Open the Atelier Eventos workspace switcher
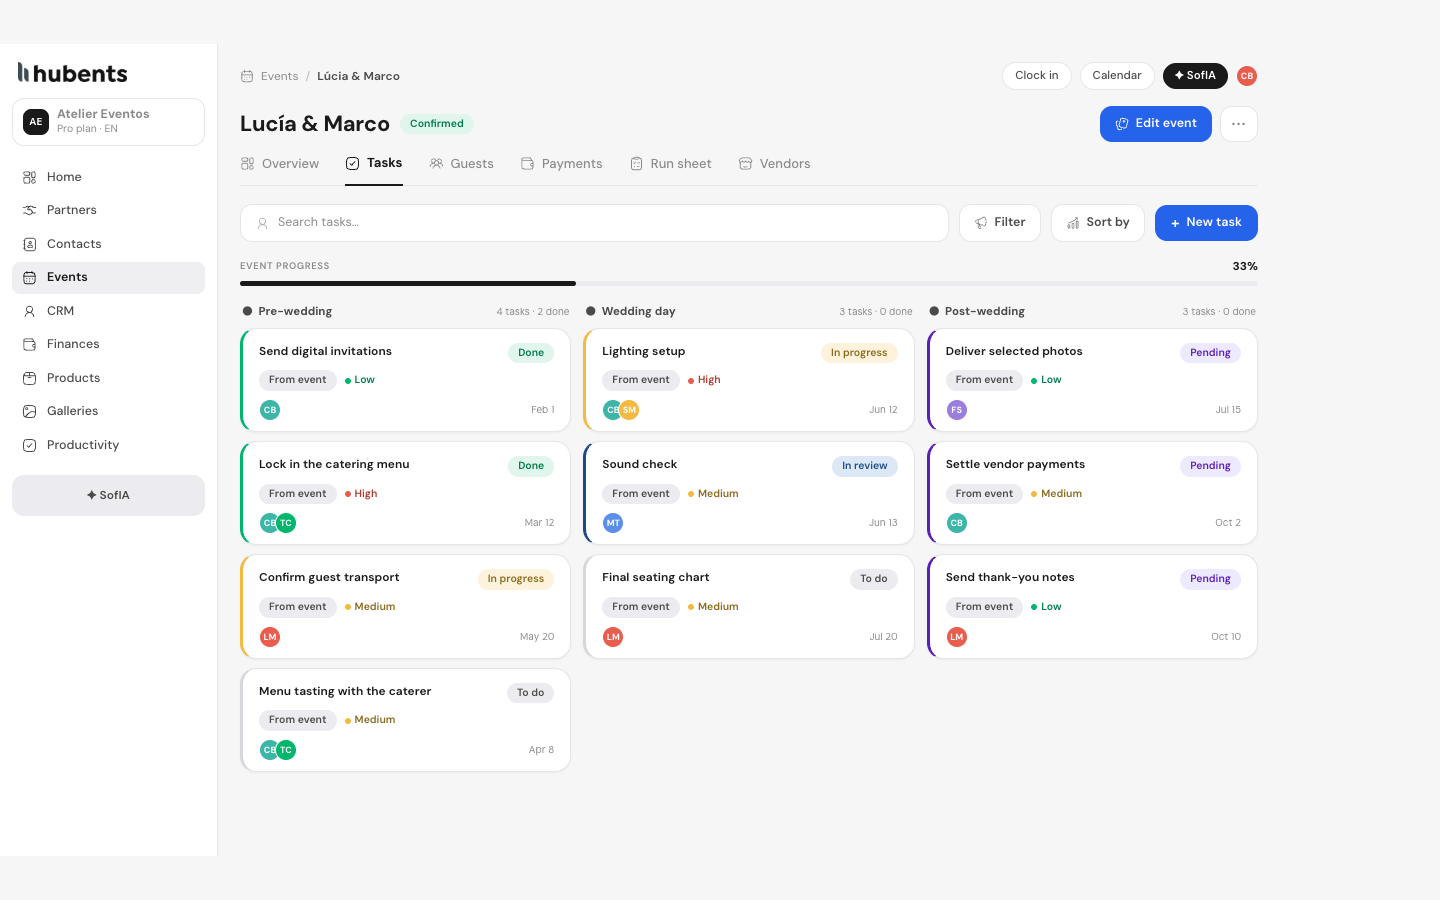The width and height of the screenshot is (1440, 900). (x=108, y=122)
